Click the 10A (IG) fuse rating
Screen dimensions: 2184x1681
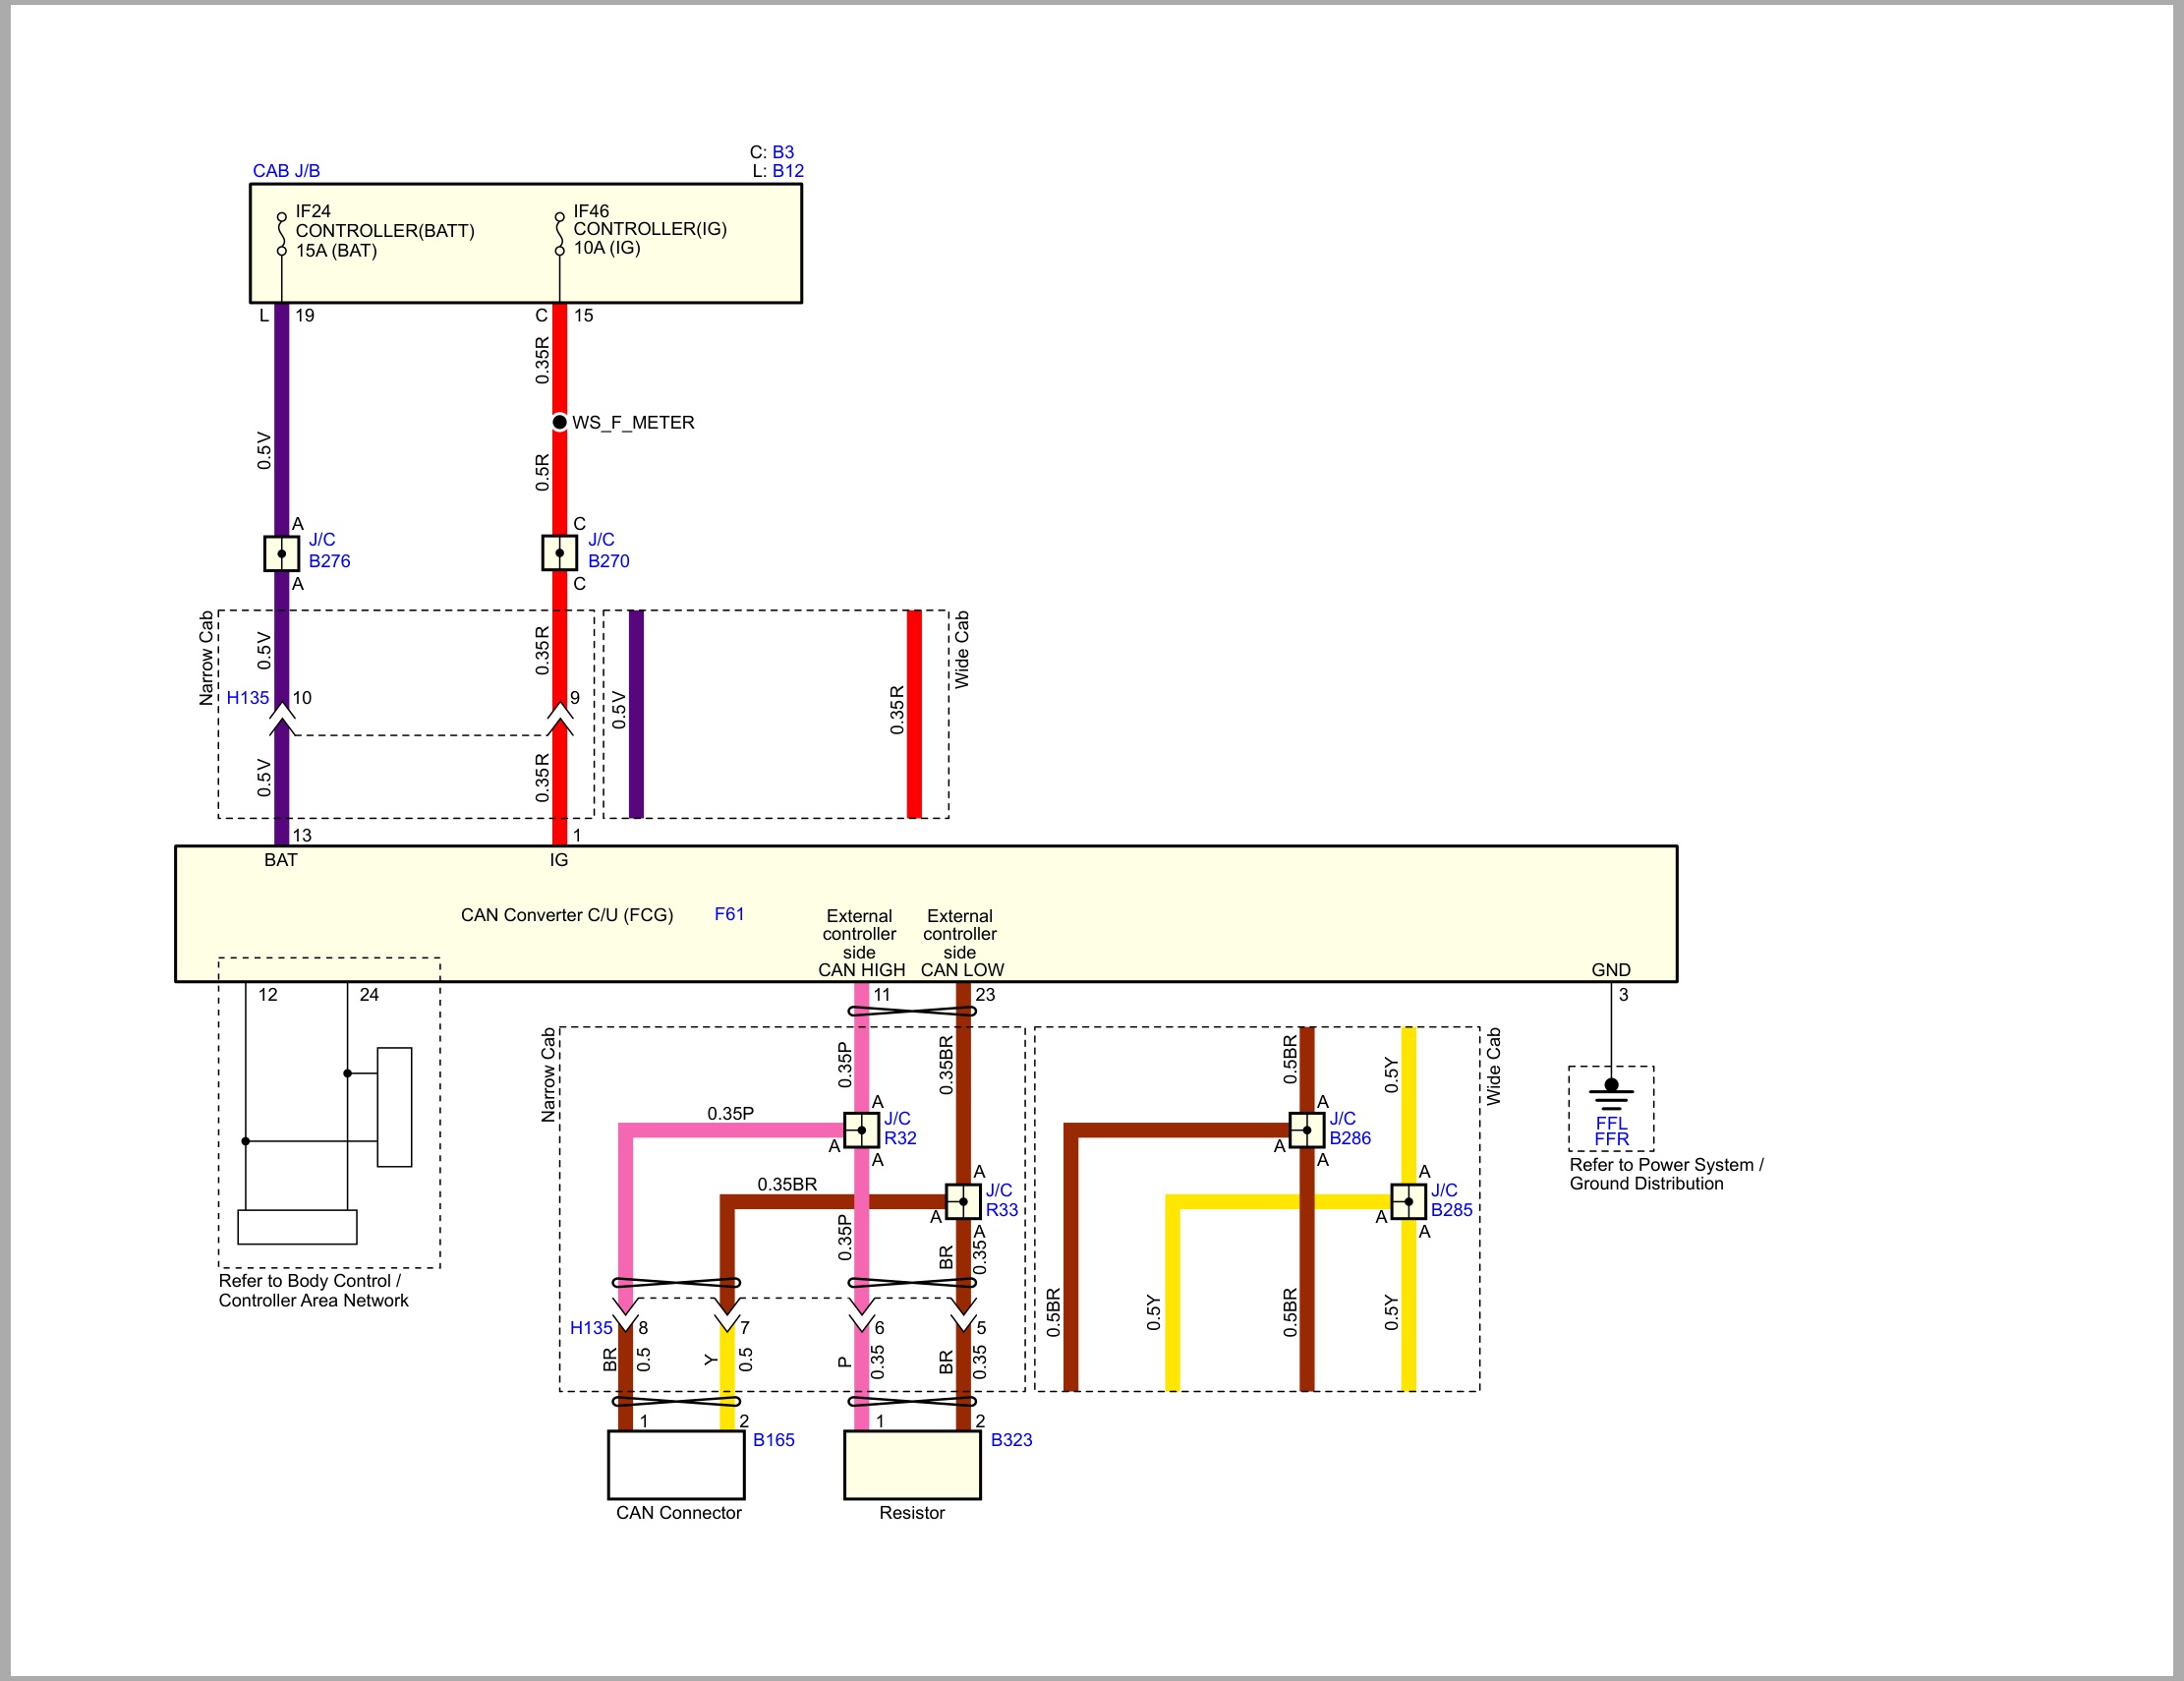pyautogui.click(x=607, y=247)
